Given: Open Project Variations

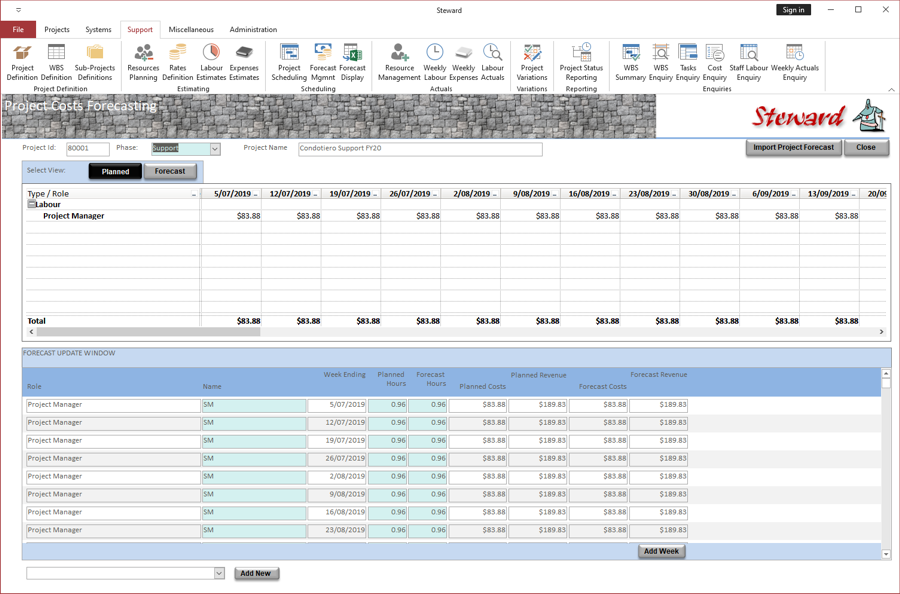Looking at the screenshot, I should 532,63.
